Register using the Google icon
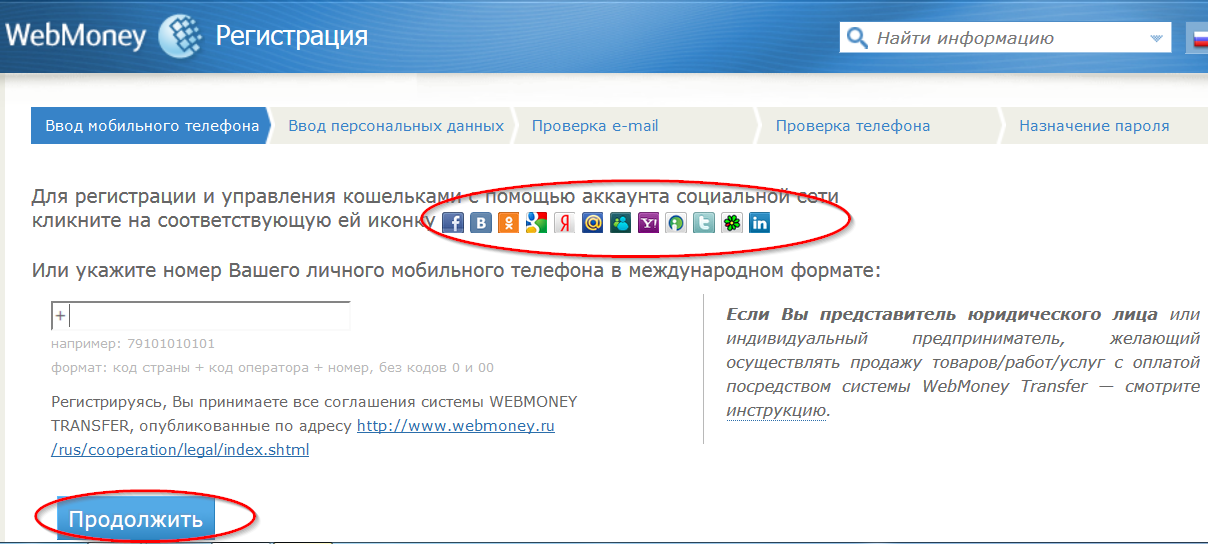Screen dimensions: 1208x544 537,223
